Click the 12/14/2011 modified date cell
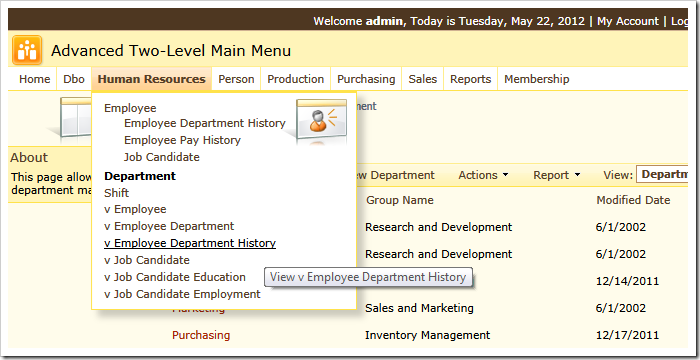This screenshot has height=360, width=700. 627,281
